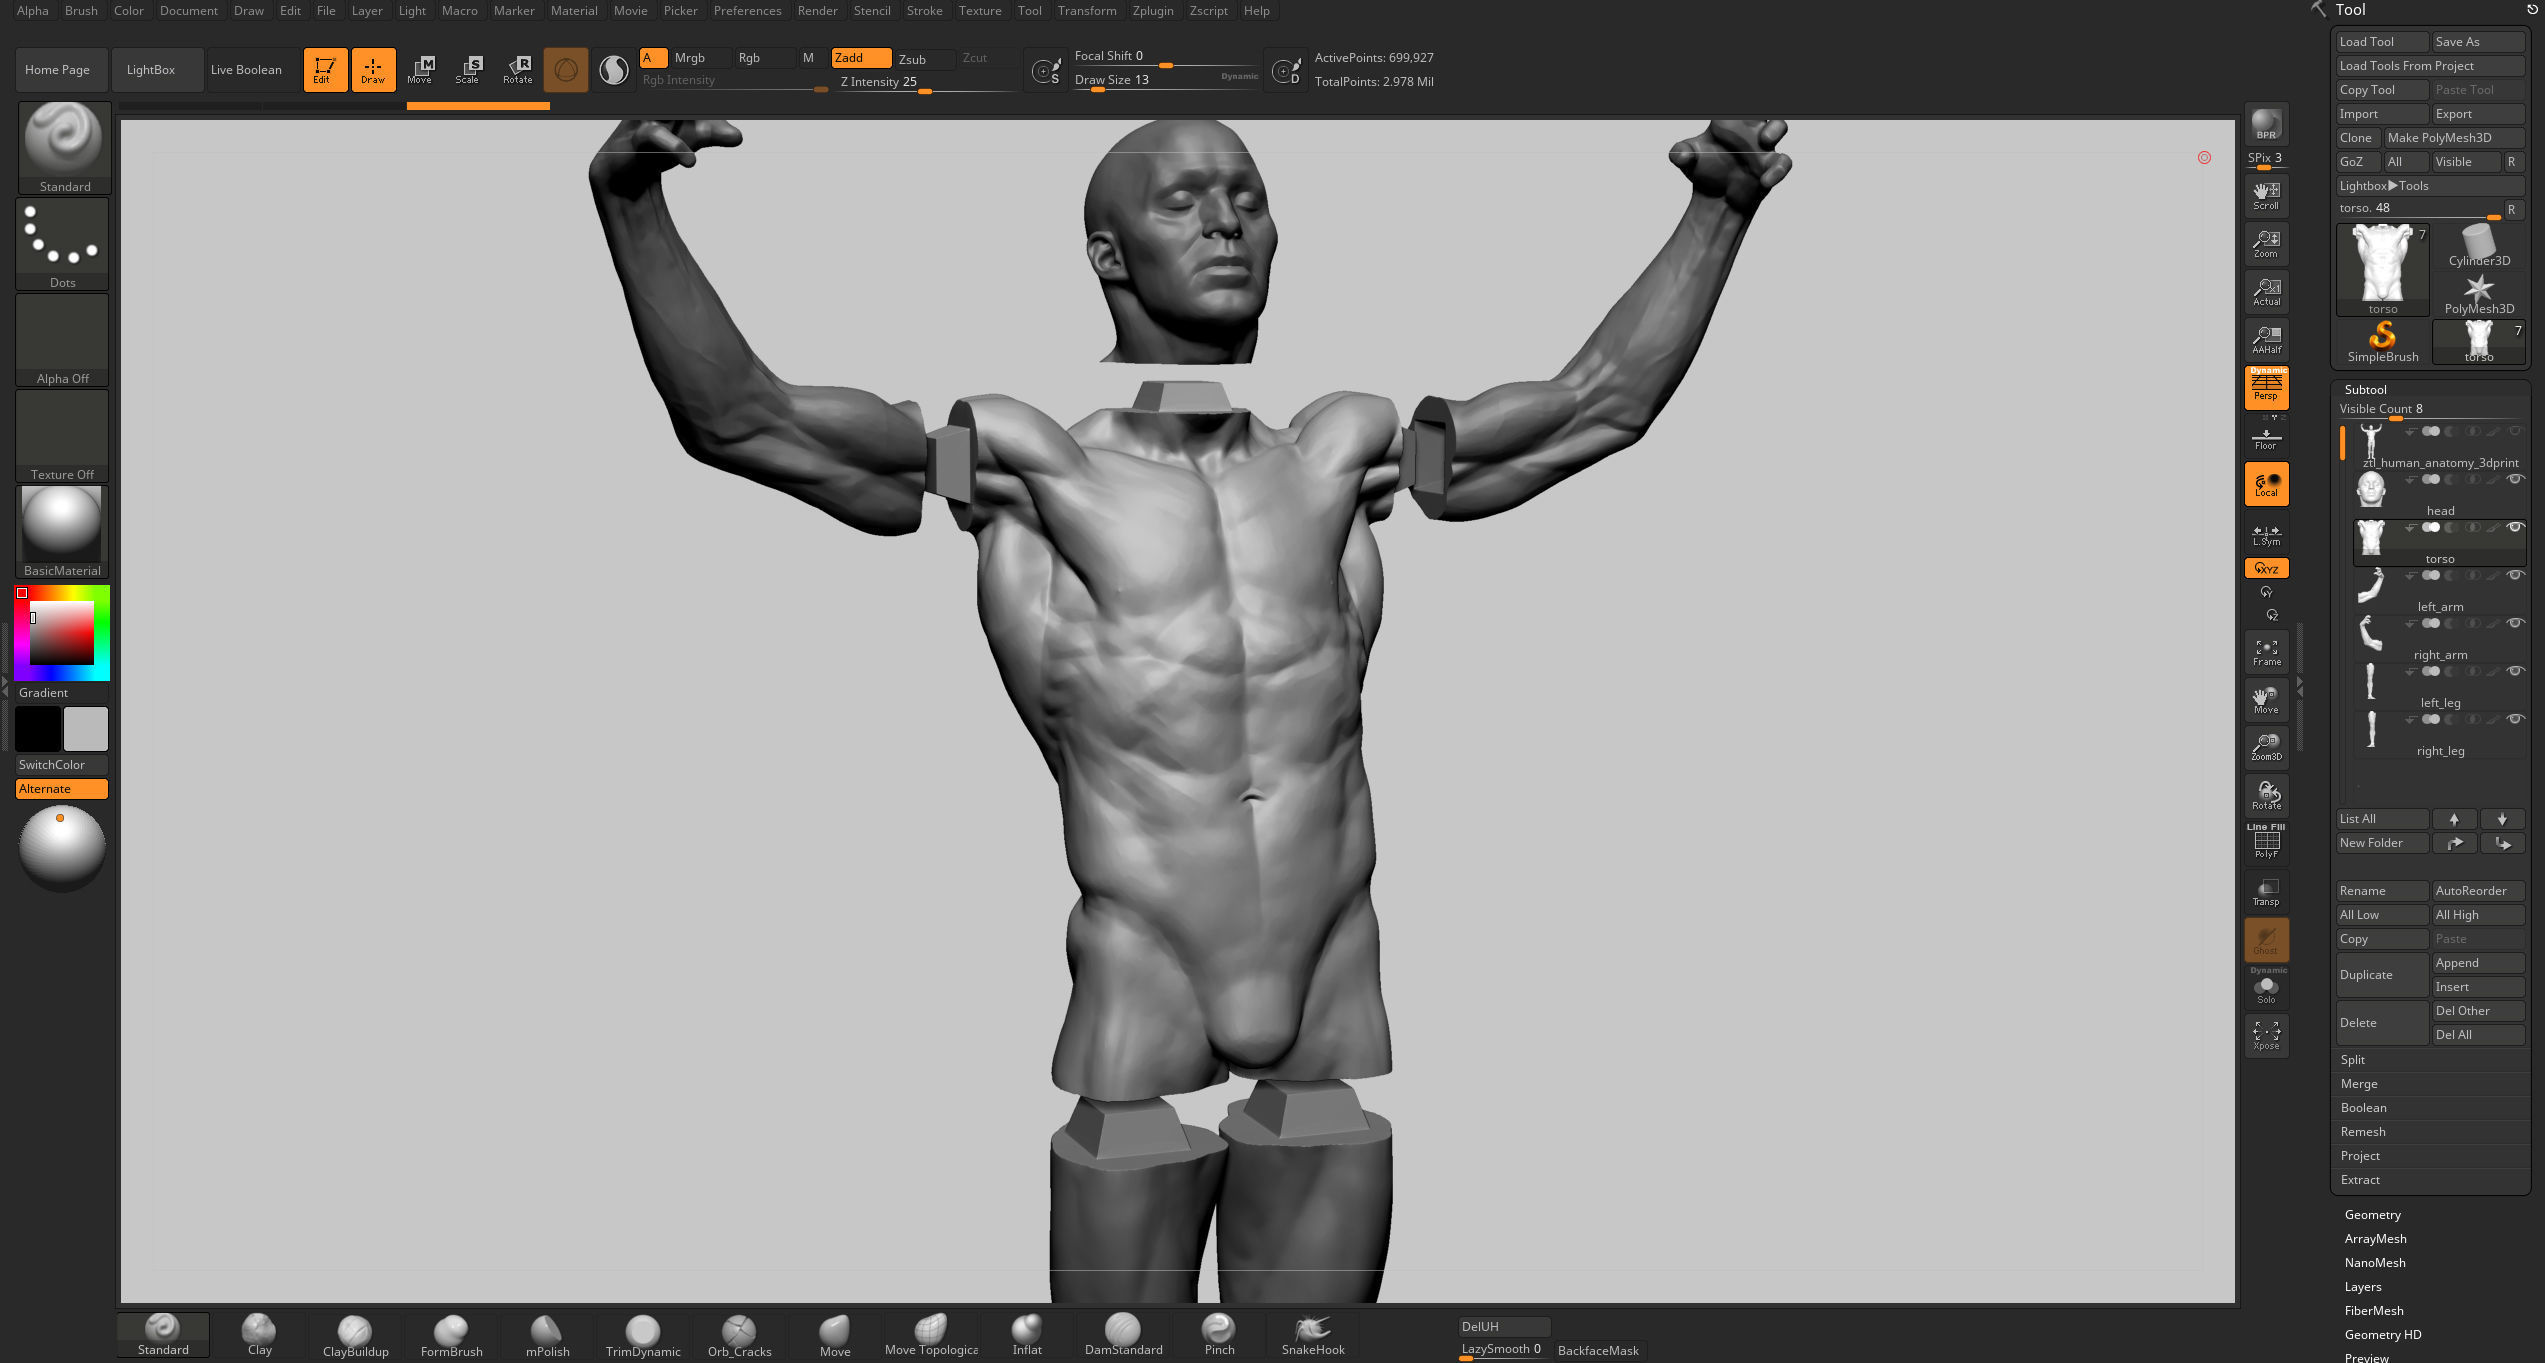Toggle Dynamic Persp perspective button

2266,387
